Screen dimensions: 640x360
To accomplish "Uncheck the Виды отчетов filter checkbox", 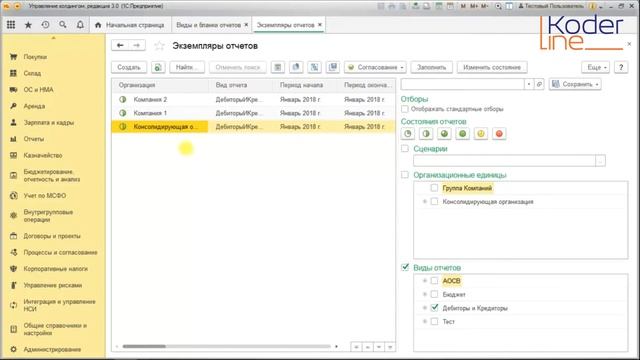I will point(405,267).
